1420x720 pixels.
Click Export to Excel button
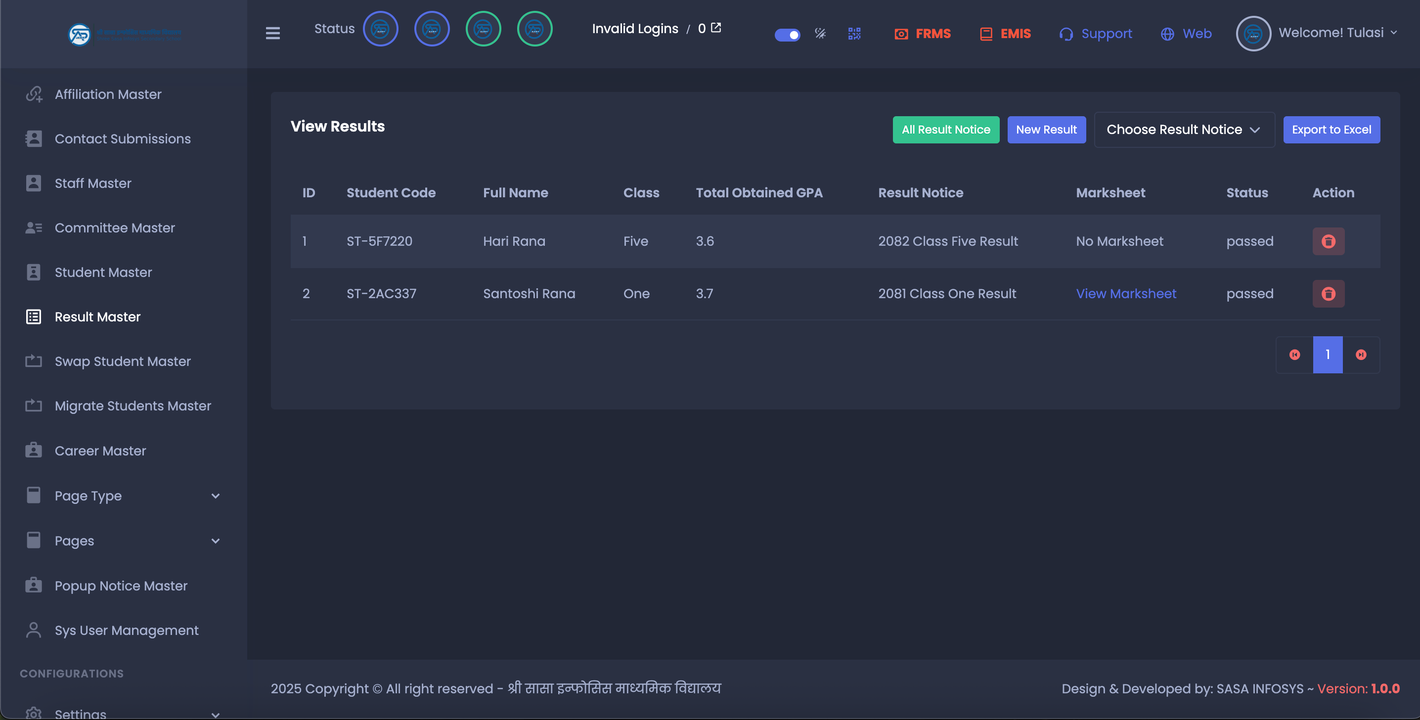1331,130
